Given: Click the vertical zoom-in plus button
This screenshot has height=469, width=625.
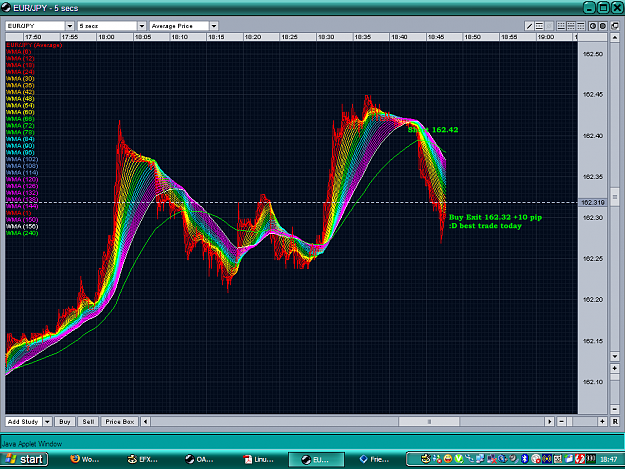Looking at the screenshot, I should [615, 368].
